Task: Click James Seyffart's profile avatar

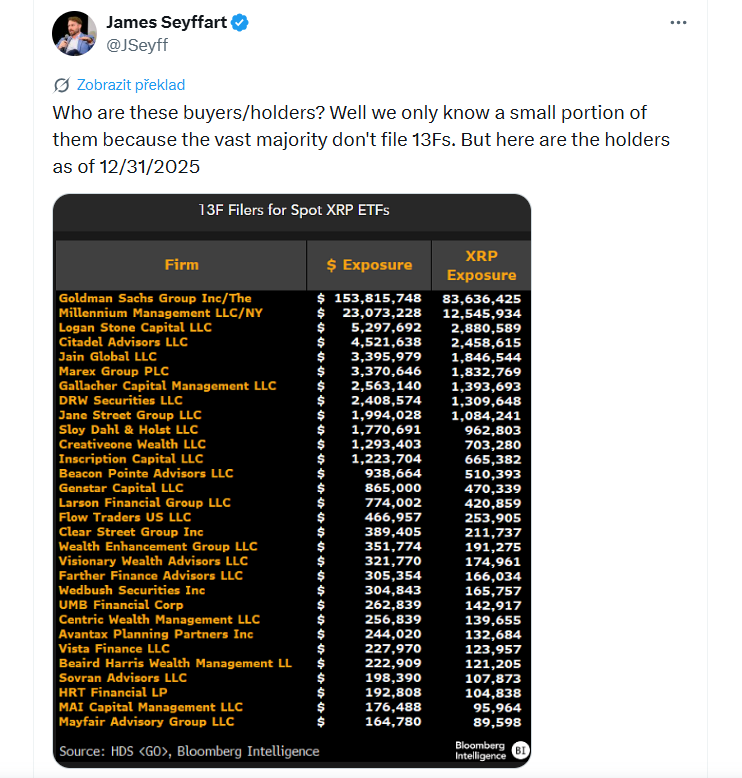Action: 74,33
